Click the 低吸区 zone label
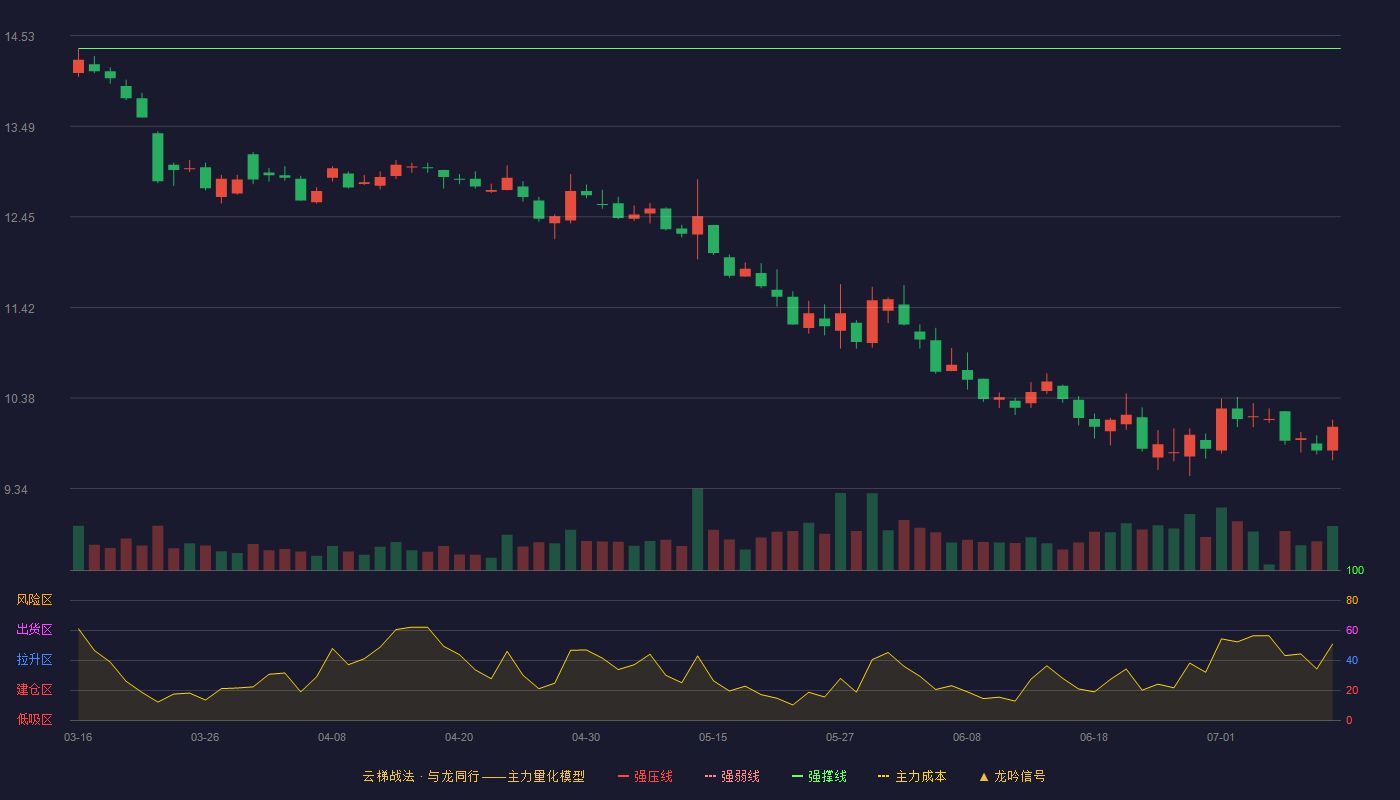1400x800 pixels. (34, 719)
